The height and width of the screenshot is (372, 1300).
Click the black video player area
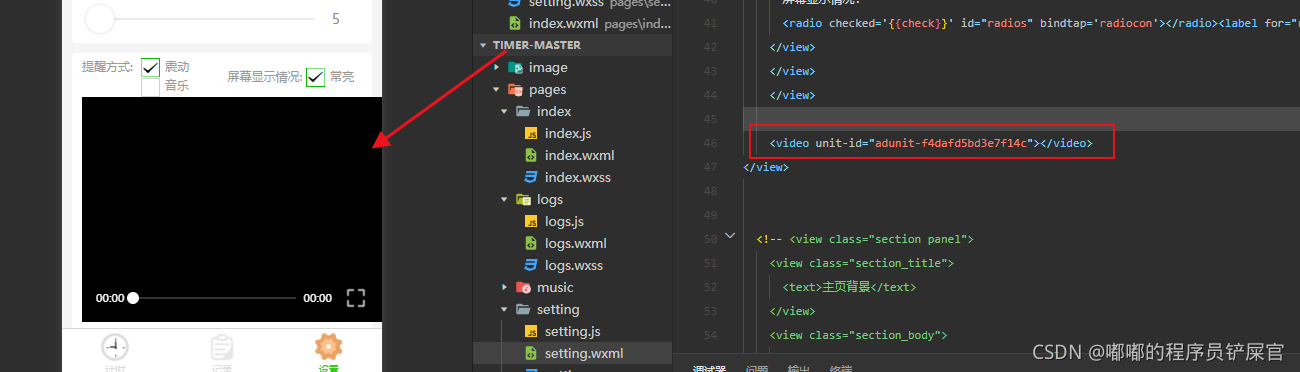tap(231, 209)
